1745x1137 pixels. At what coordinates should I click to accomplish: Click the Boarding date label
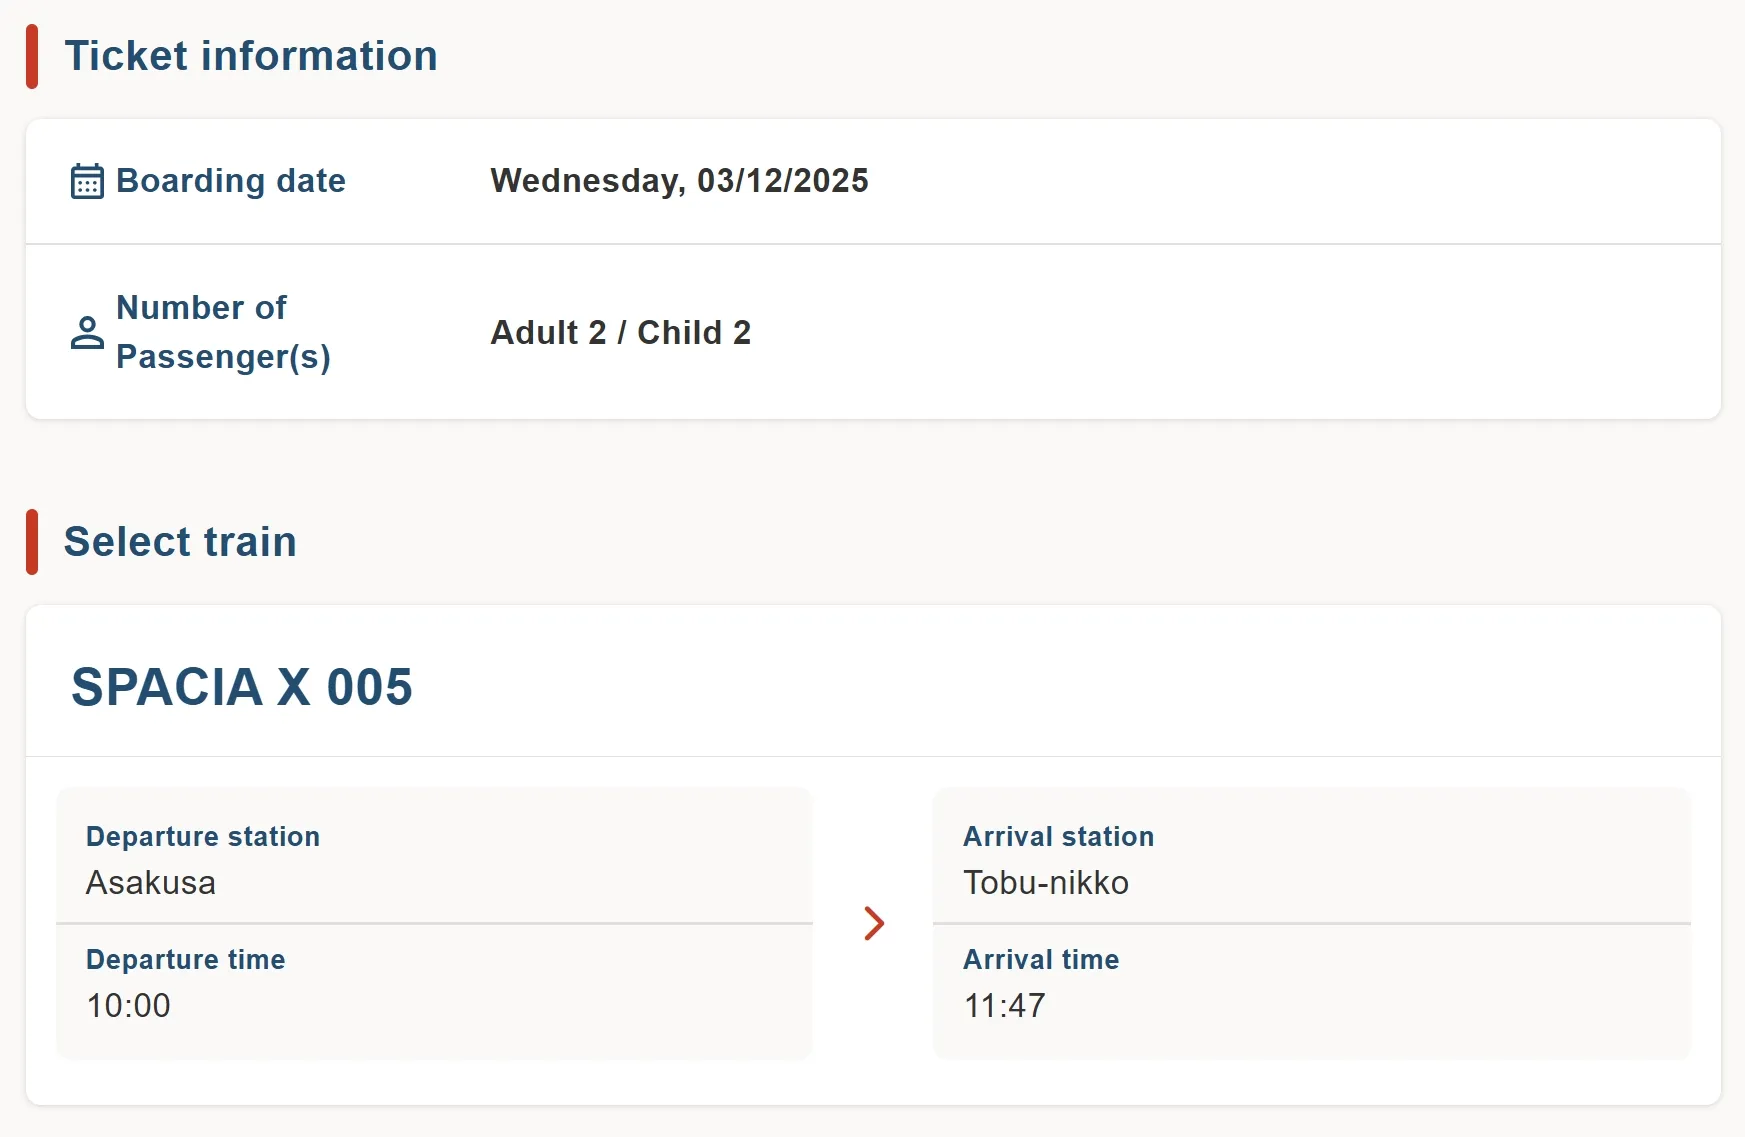pyautogui.click(x=230, y=181)
